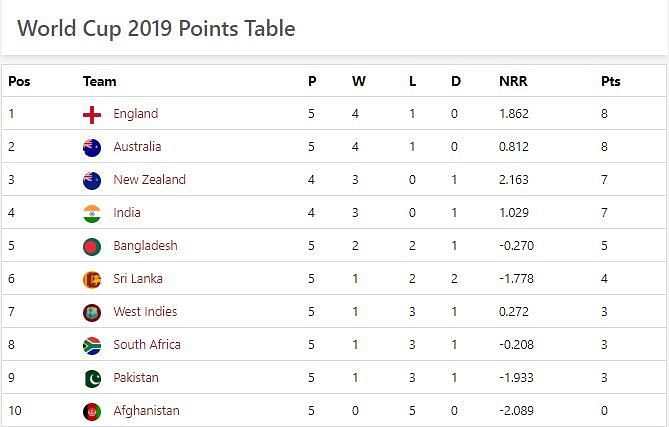
Task: Select India's NRR value 1.029
Action: [x=514, y=212]
